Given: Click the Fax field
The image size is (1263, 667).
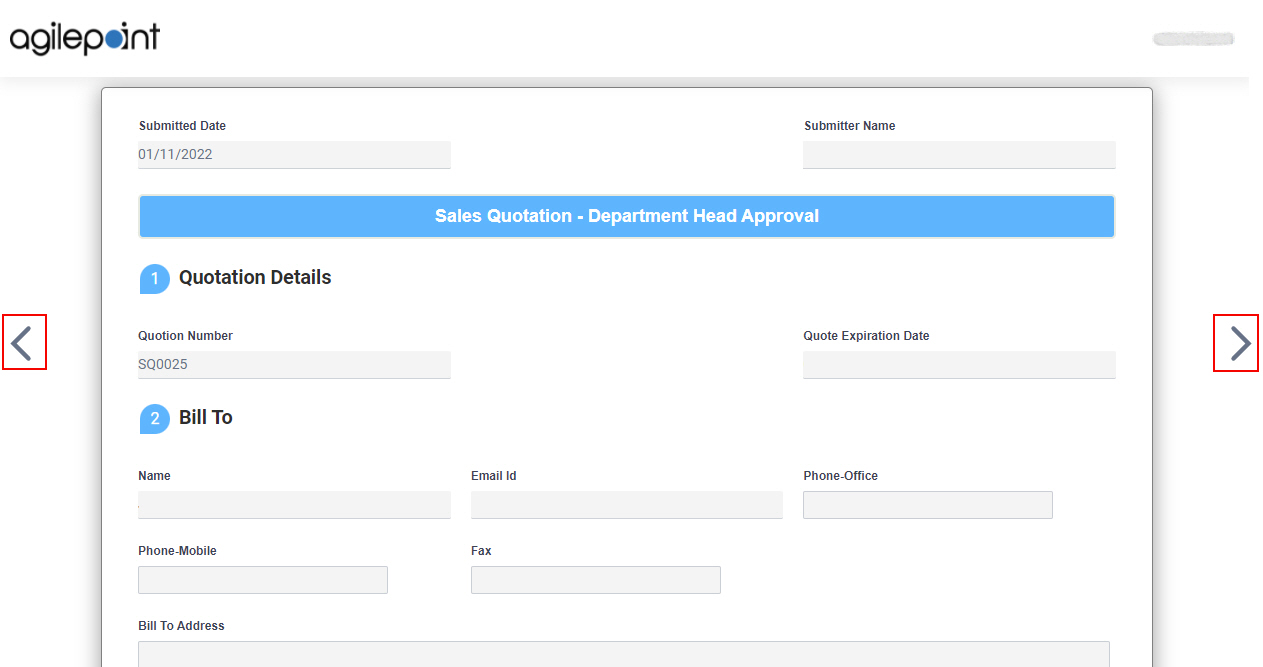Looking at the screenshot, I should pyautogui.click(x=596, y=580).
